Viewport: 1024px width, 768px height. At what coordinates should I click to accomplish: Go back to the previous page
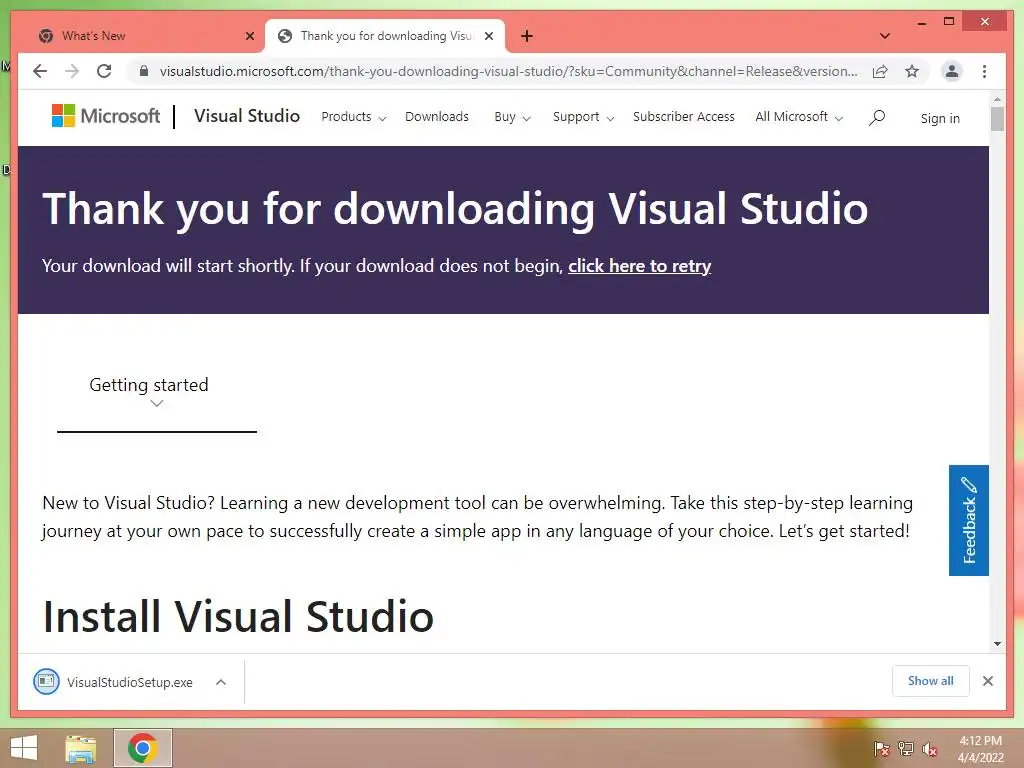pyautogui.click(x=40, y=71)
